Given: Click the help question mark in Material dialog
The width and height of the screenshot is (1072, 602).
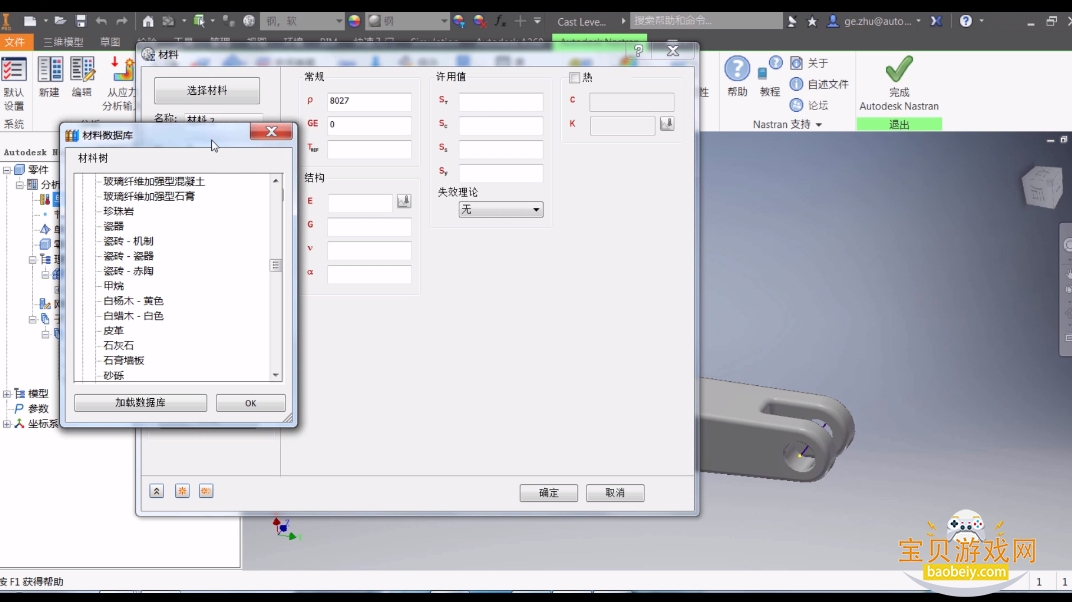Looking at the screenshot, I should pyautogui.click(x=639, y=51).
